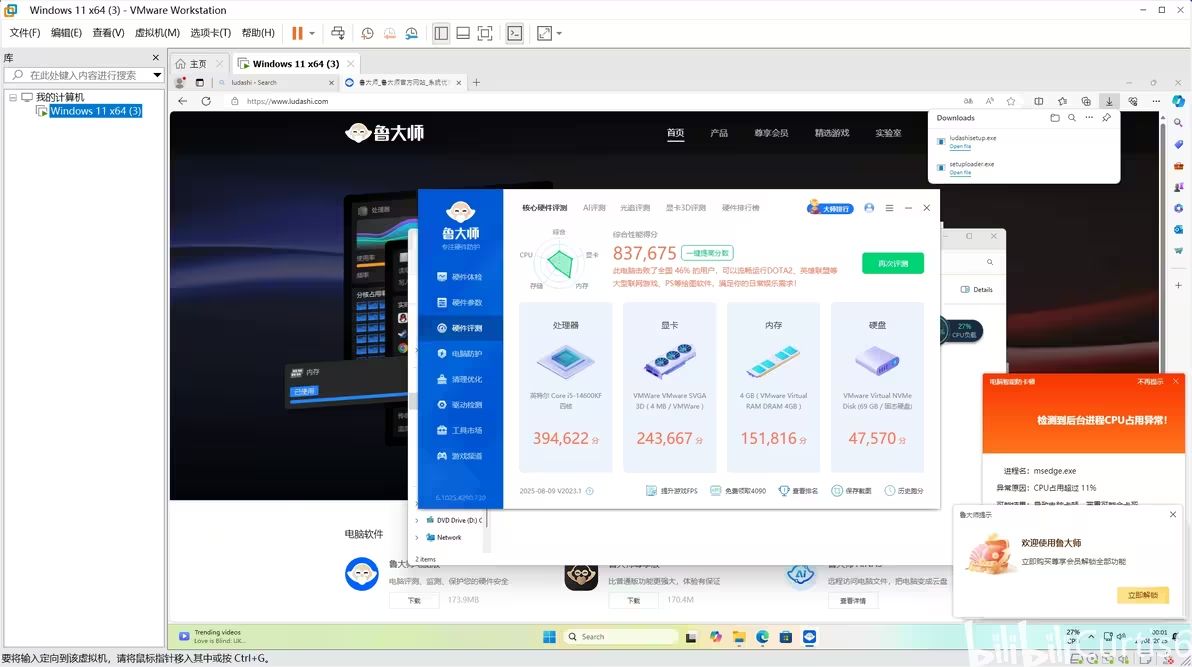Open downloads folder icon in Downloads panel
The image size is (1192, 667).
click(x=1054, y=118)
